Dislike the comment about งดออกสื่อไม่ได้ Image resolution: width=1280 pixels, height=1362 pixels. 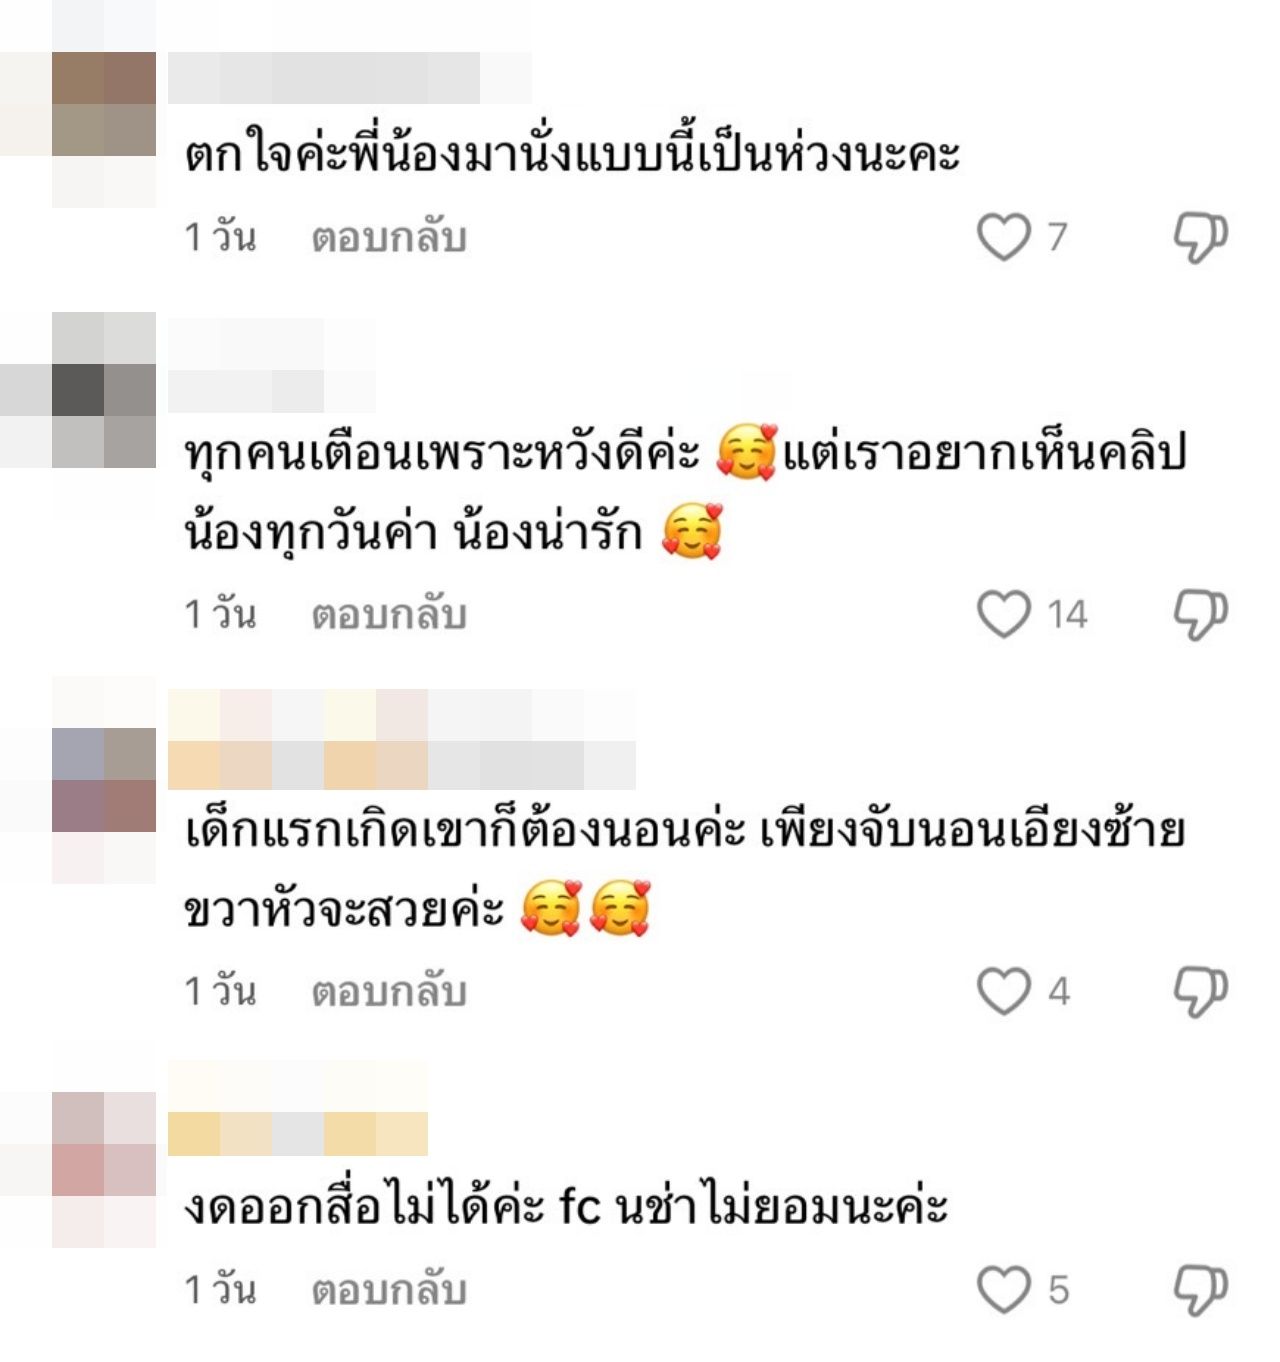pos(1200,1289)
